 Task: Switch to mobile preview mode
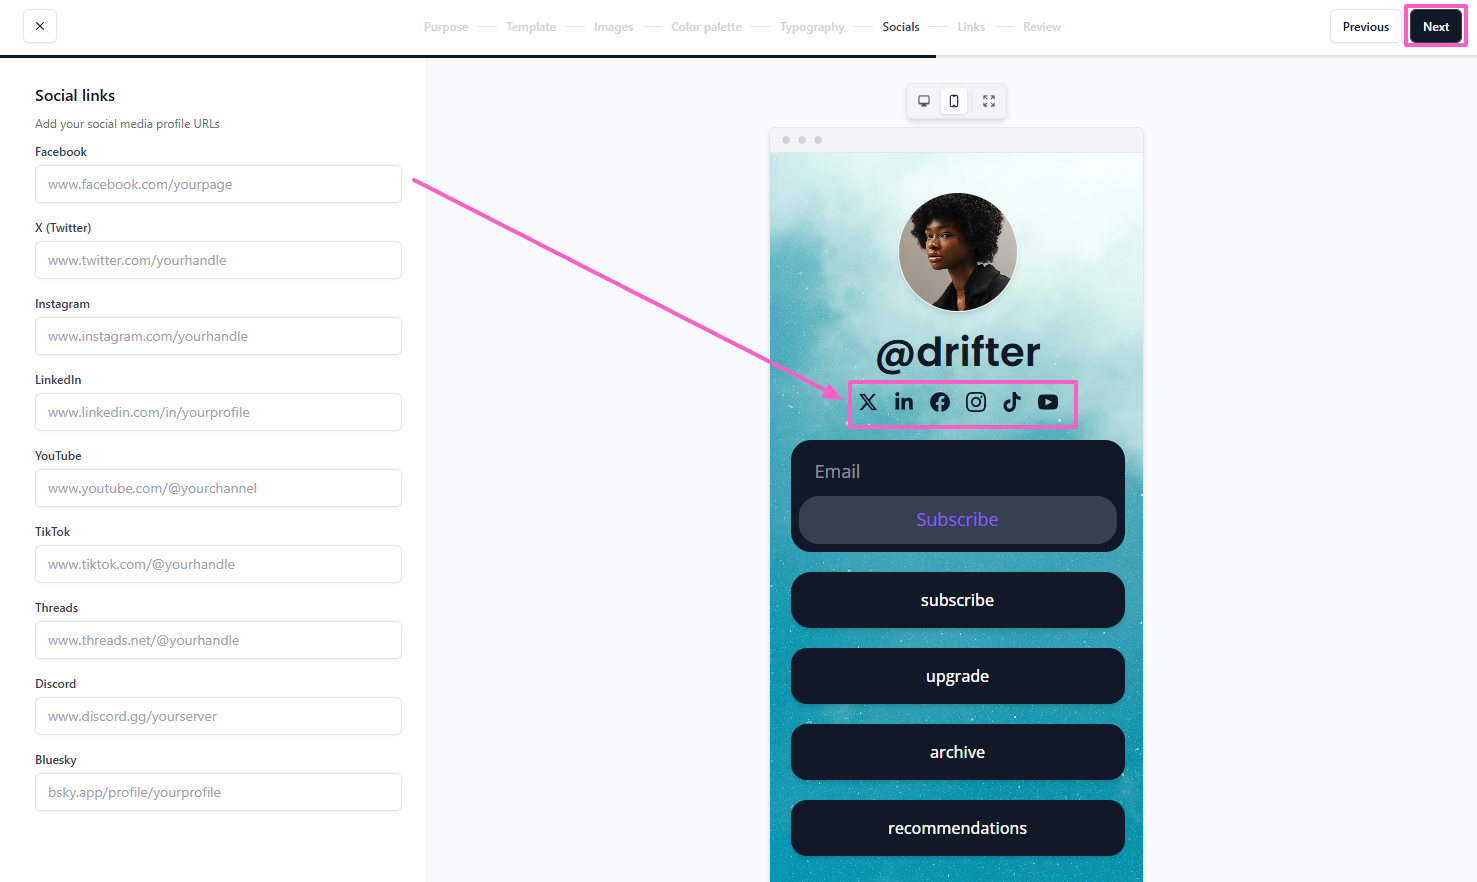(x=954, y=101)
